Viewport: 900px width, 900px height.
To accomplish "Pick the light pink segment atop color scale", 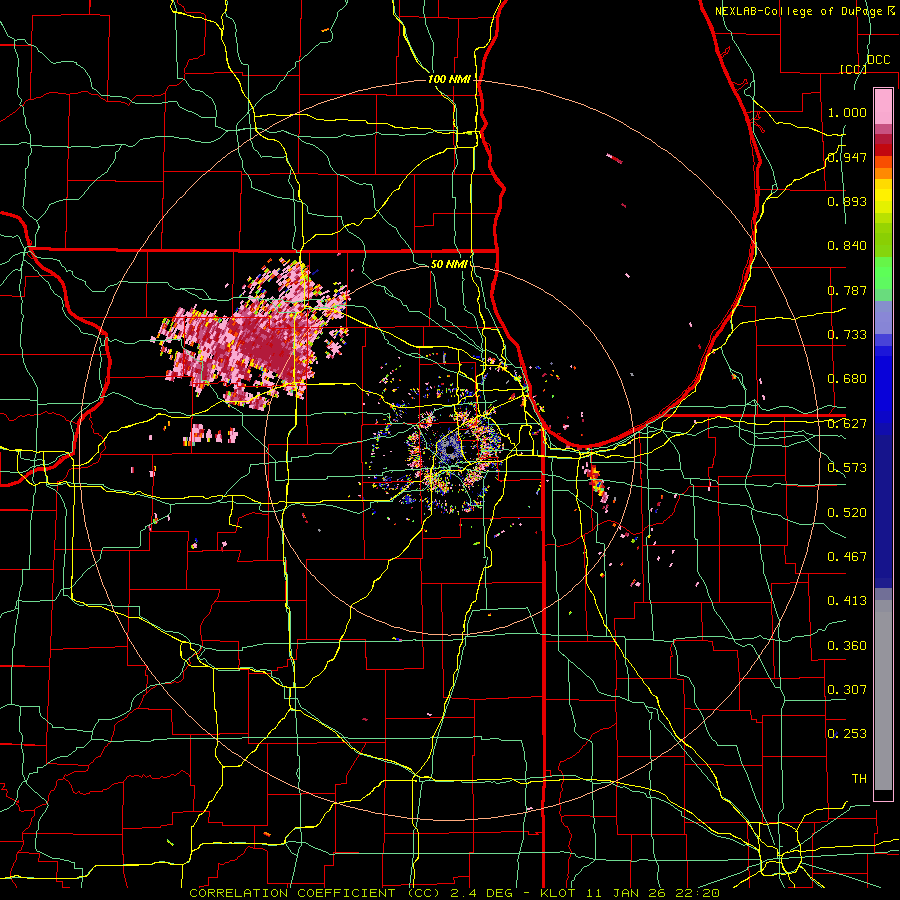I will [x=883, y=106].
